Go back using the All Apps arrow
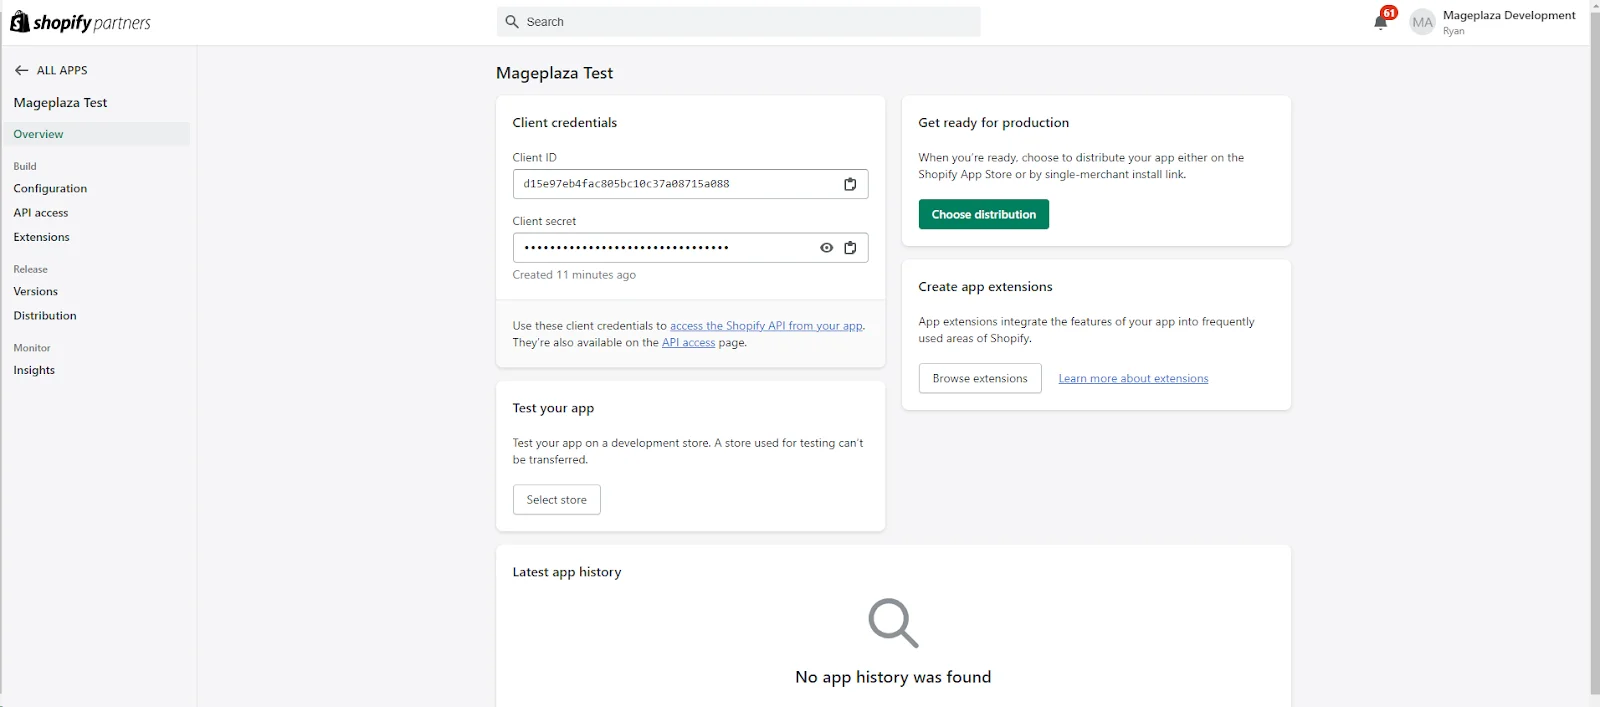Screen dimensions: 1600x707 coord(22,70)
